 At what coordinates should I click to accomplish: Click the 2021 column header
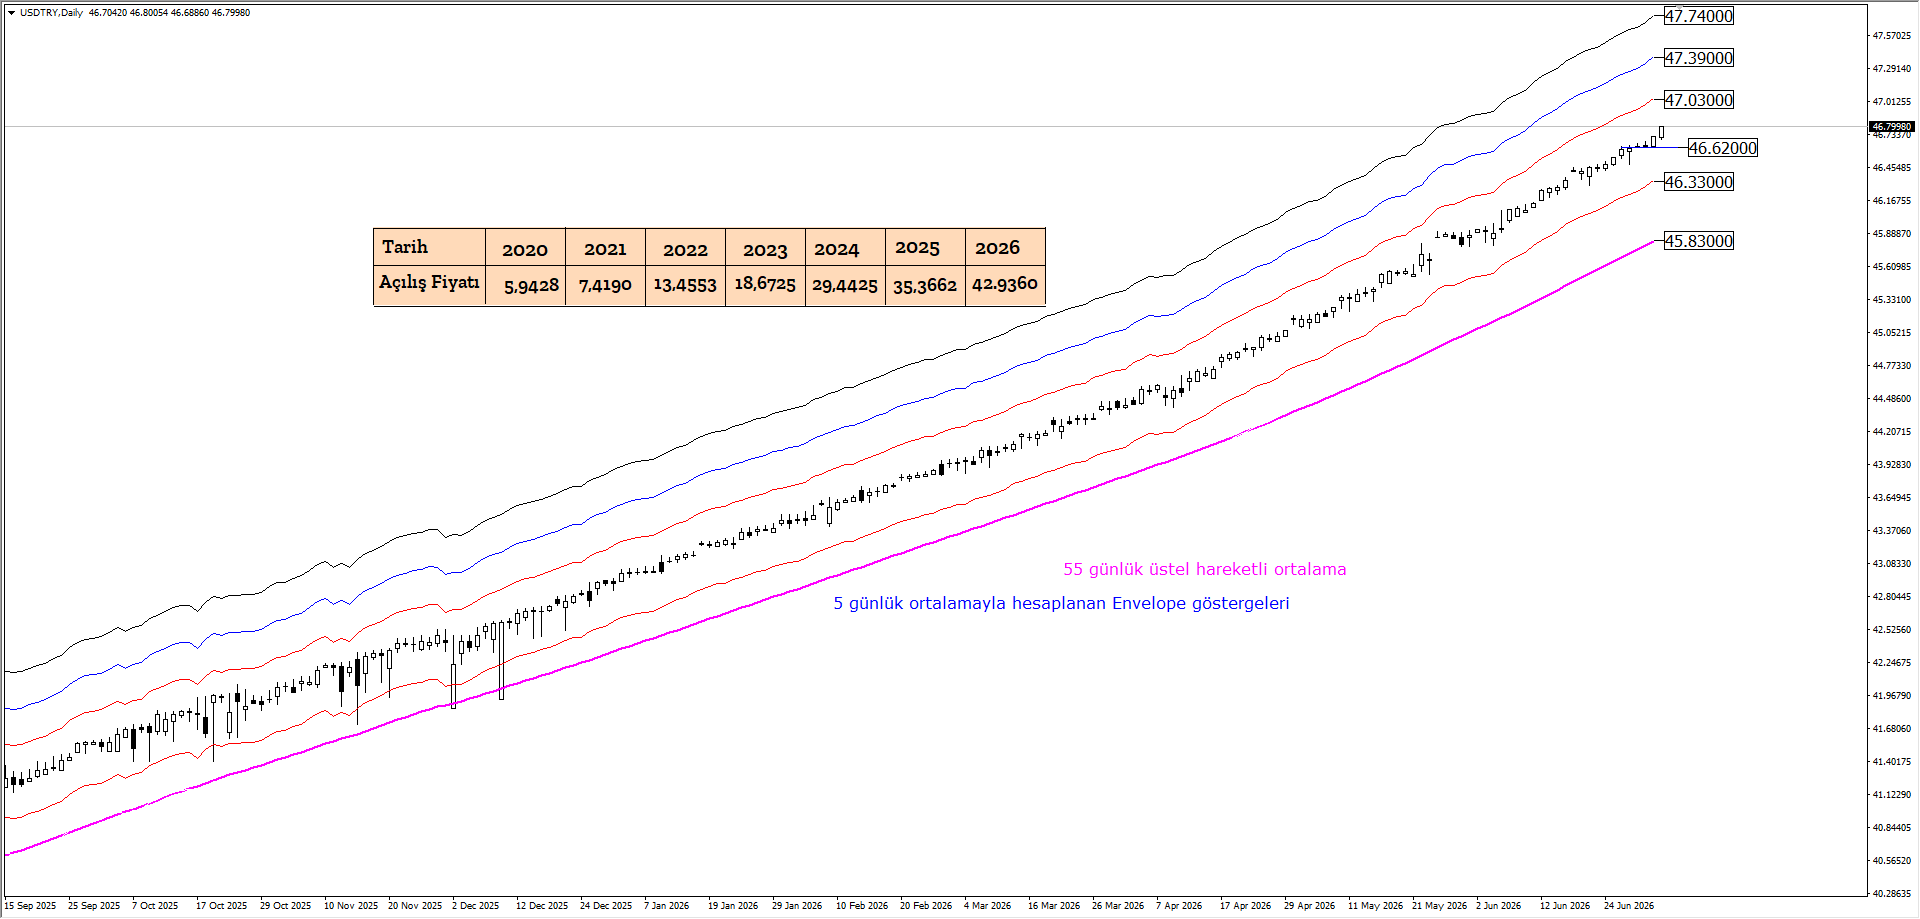[x=605, y=247]
